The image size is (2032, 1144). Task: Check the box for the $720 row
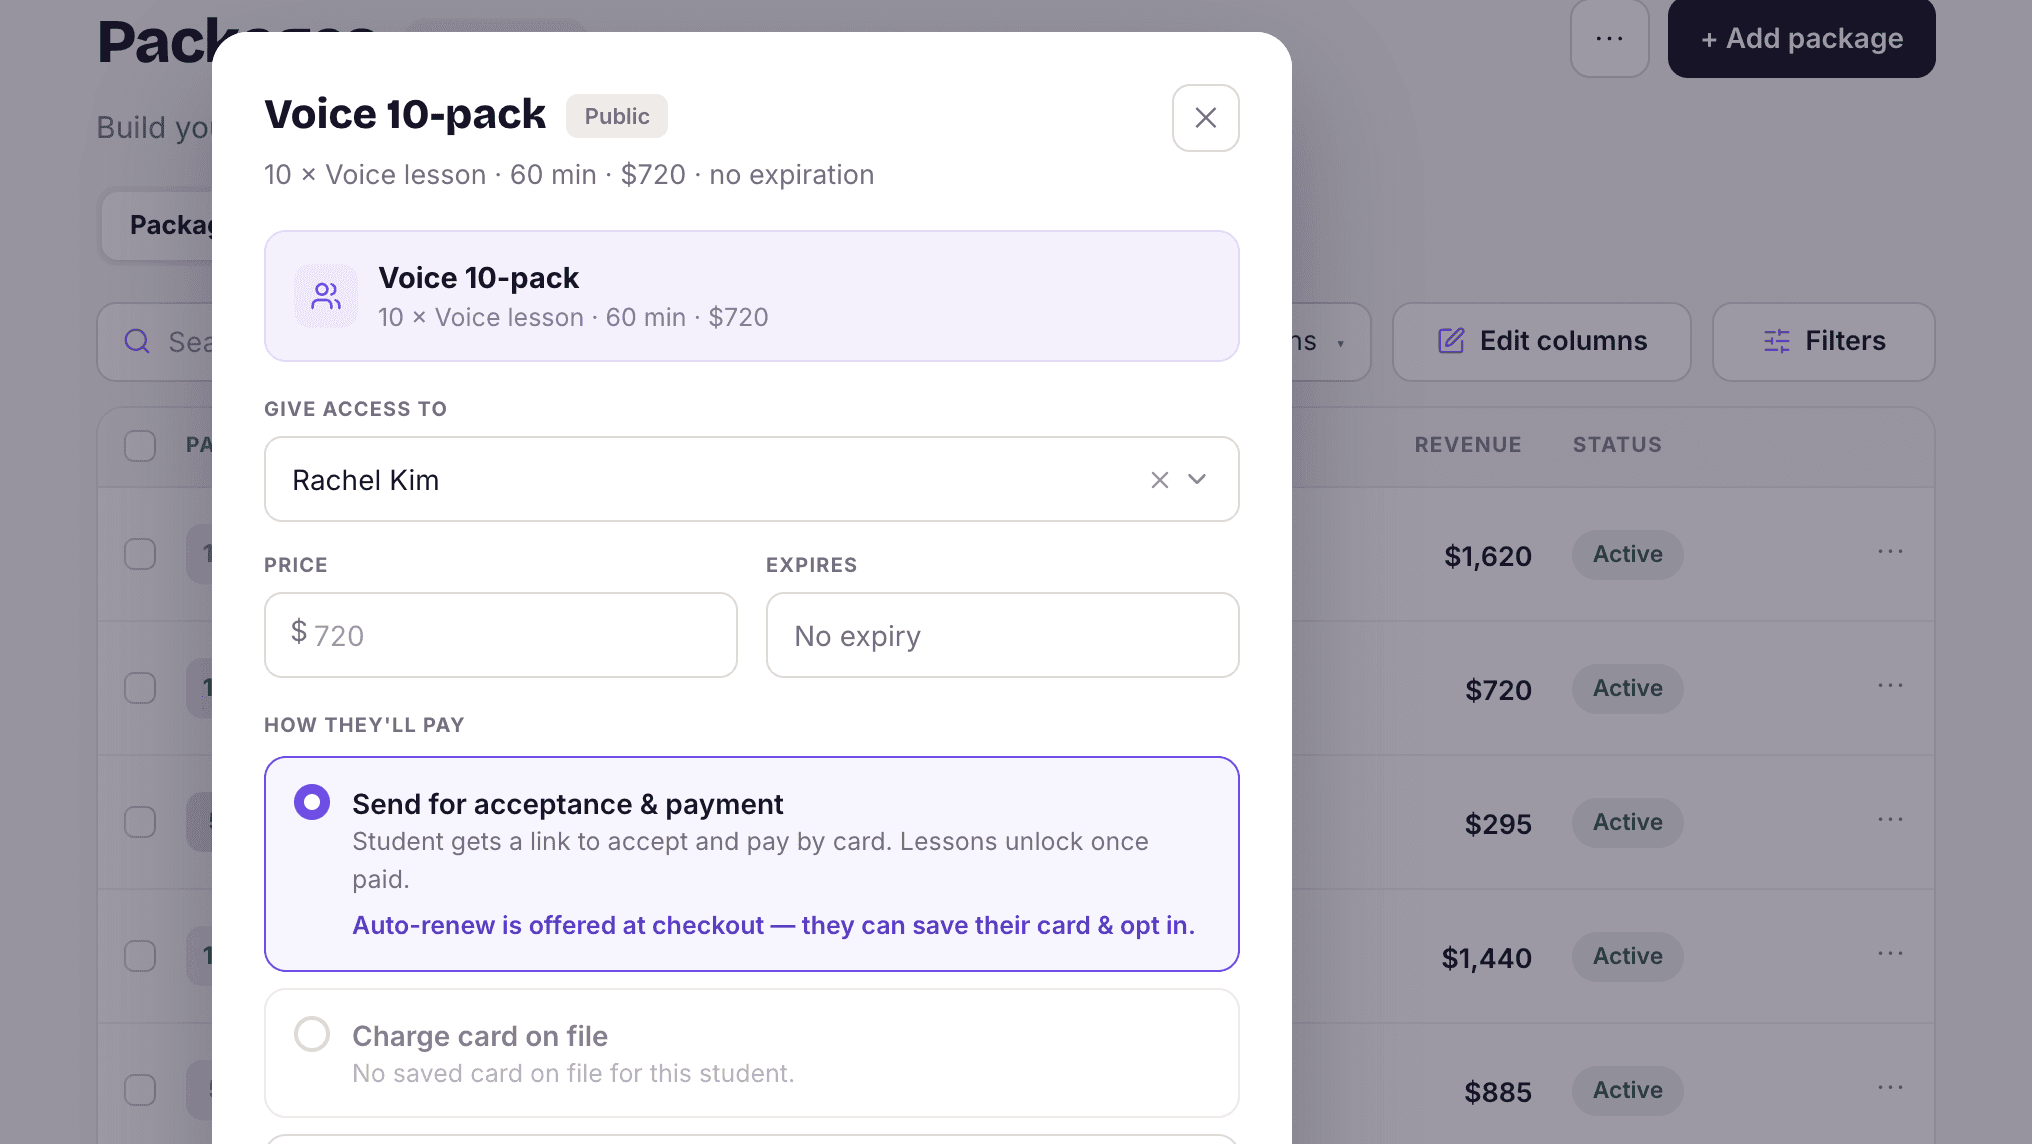pyautogui.click(x=140, y=688)
